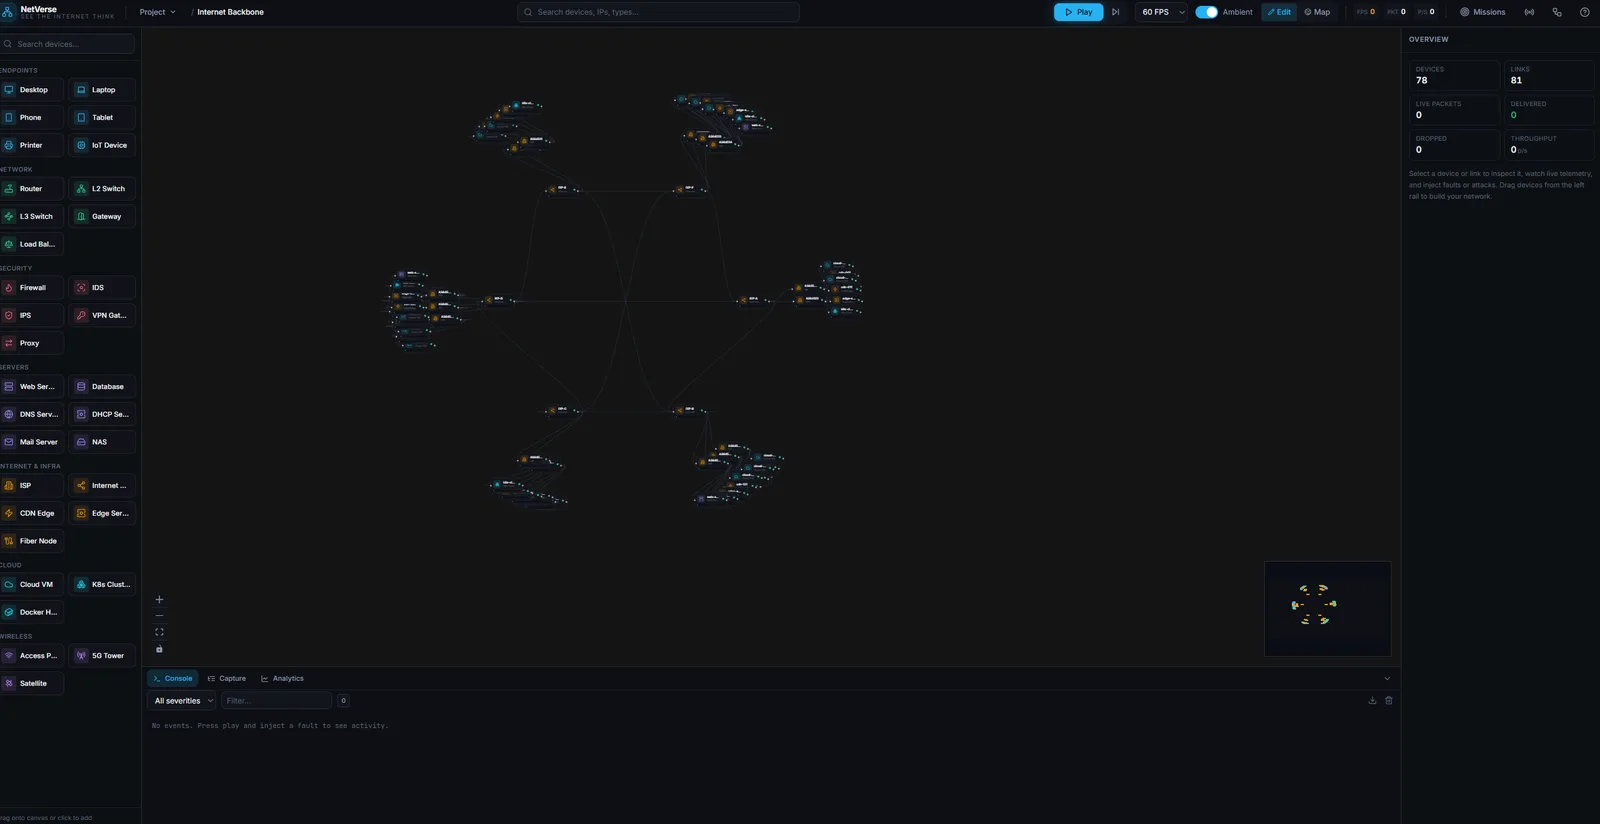Choose the 5G Tower device
Viewport: 1600px width, 824px height.
(x=102, y=656)
